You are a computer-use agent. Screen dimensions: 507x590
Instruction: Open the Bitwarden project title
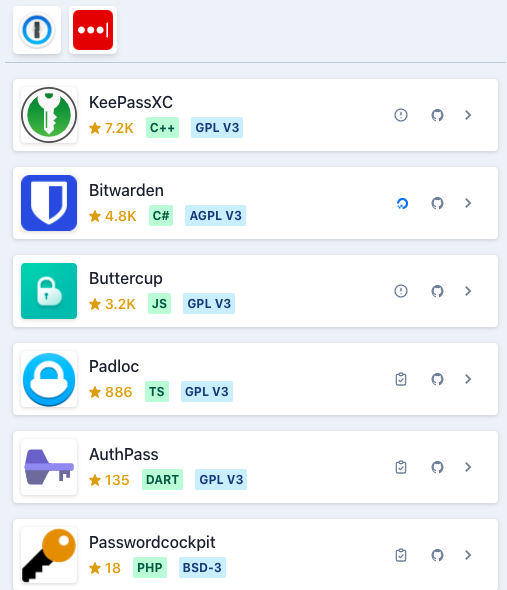point(126,190)
